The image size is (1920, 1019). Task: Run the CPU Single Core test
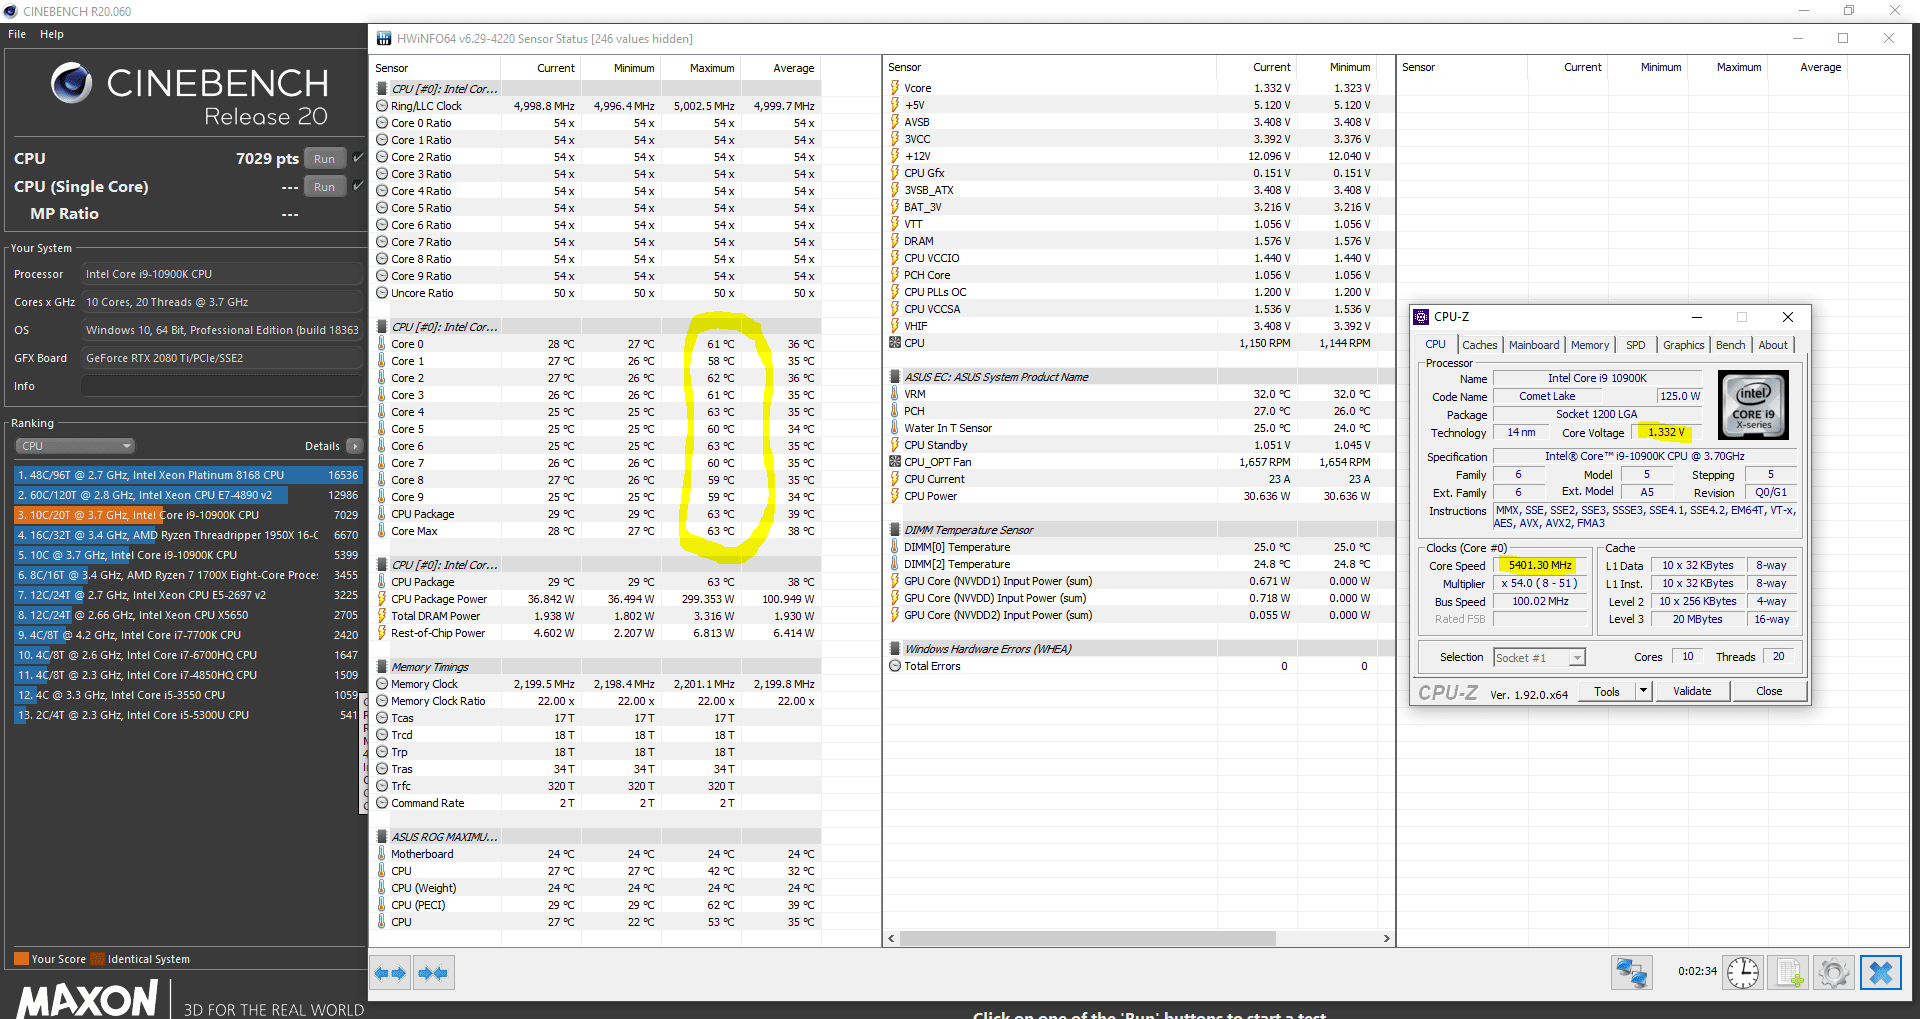click(x=324, y=186)
